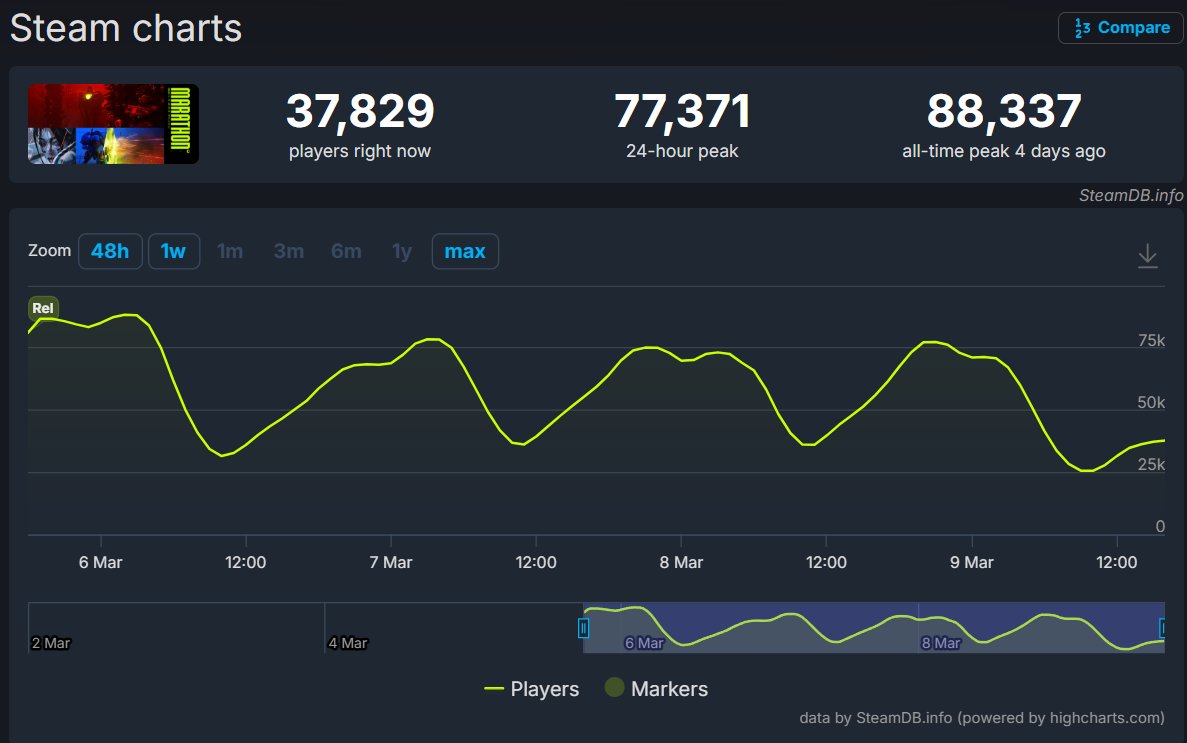Click the highlighted navigator range near 6 Mar

873,628
